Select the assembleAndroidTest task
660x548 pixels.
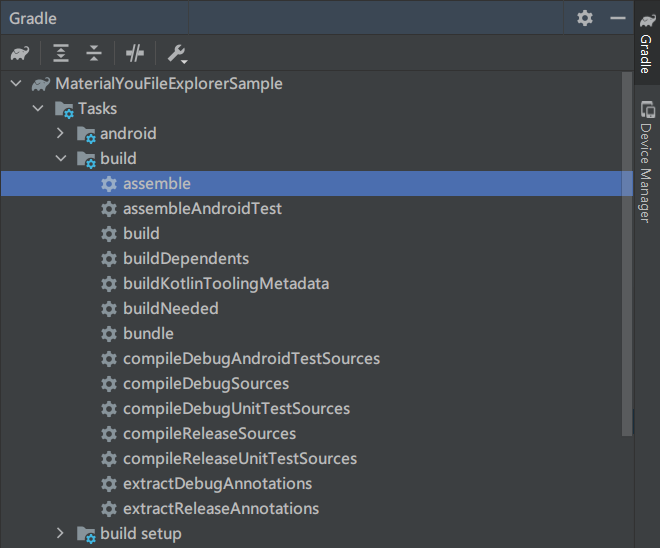(x=201, y=209)
